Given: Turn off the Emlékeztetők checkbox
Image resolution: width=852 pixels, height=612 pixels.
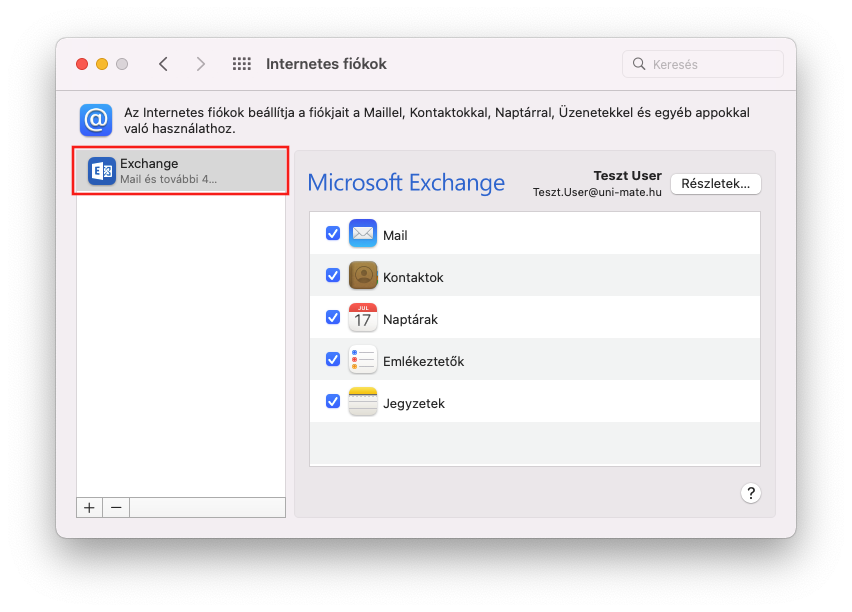Looking at the screenshot, I should point(333,360).
